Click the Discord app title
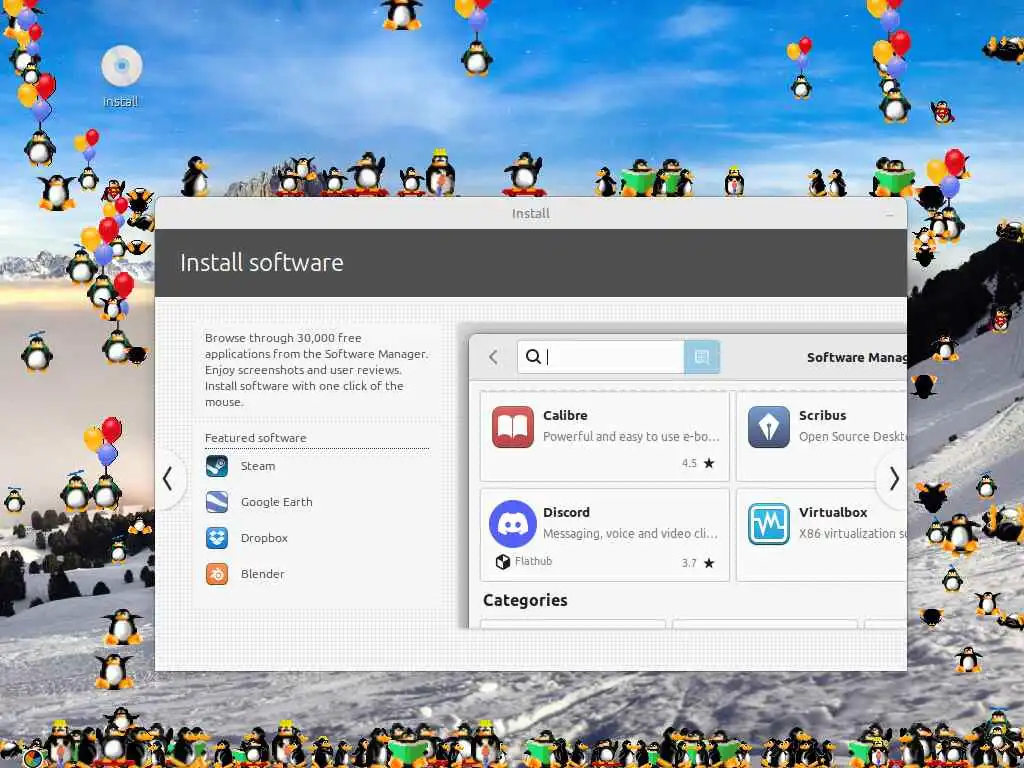The image size is (1024, 768). 566,513
